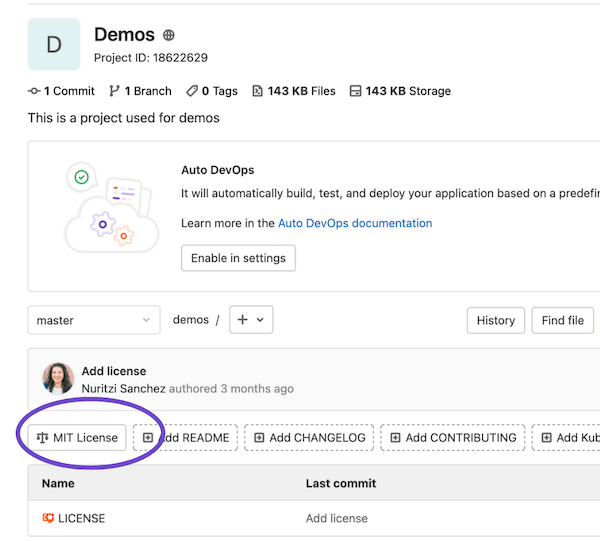Click the Add CONTRIBUTING button
Screen dimensions: 600x541
tap(453, 437)
